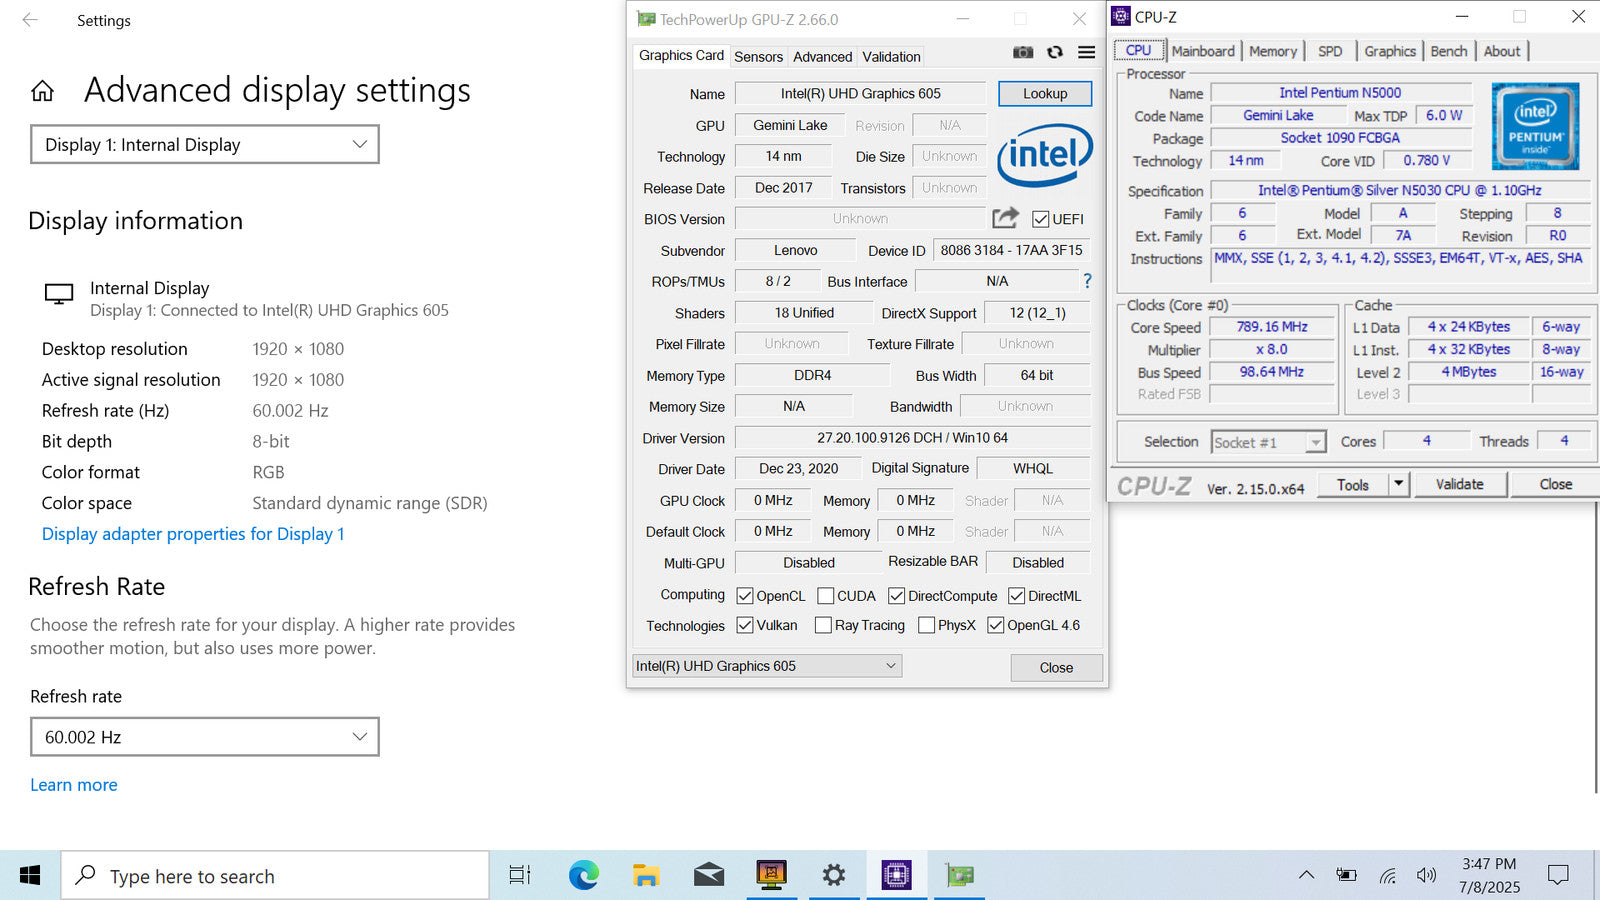Screen dimensions: 1600x900
Task: Expand the Display 1: Internal Display dropdown
Action: pyautogui.click(x=205, y=145)
